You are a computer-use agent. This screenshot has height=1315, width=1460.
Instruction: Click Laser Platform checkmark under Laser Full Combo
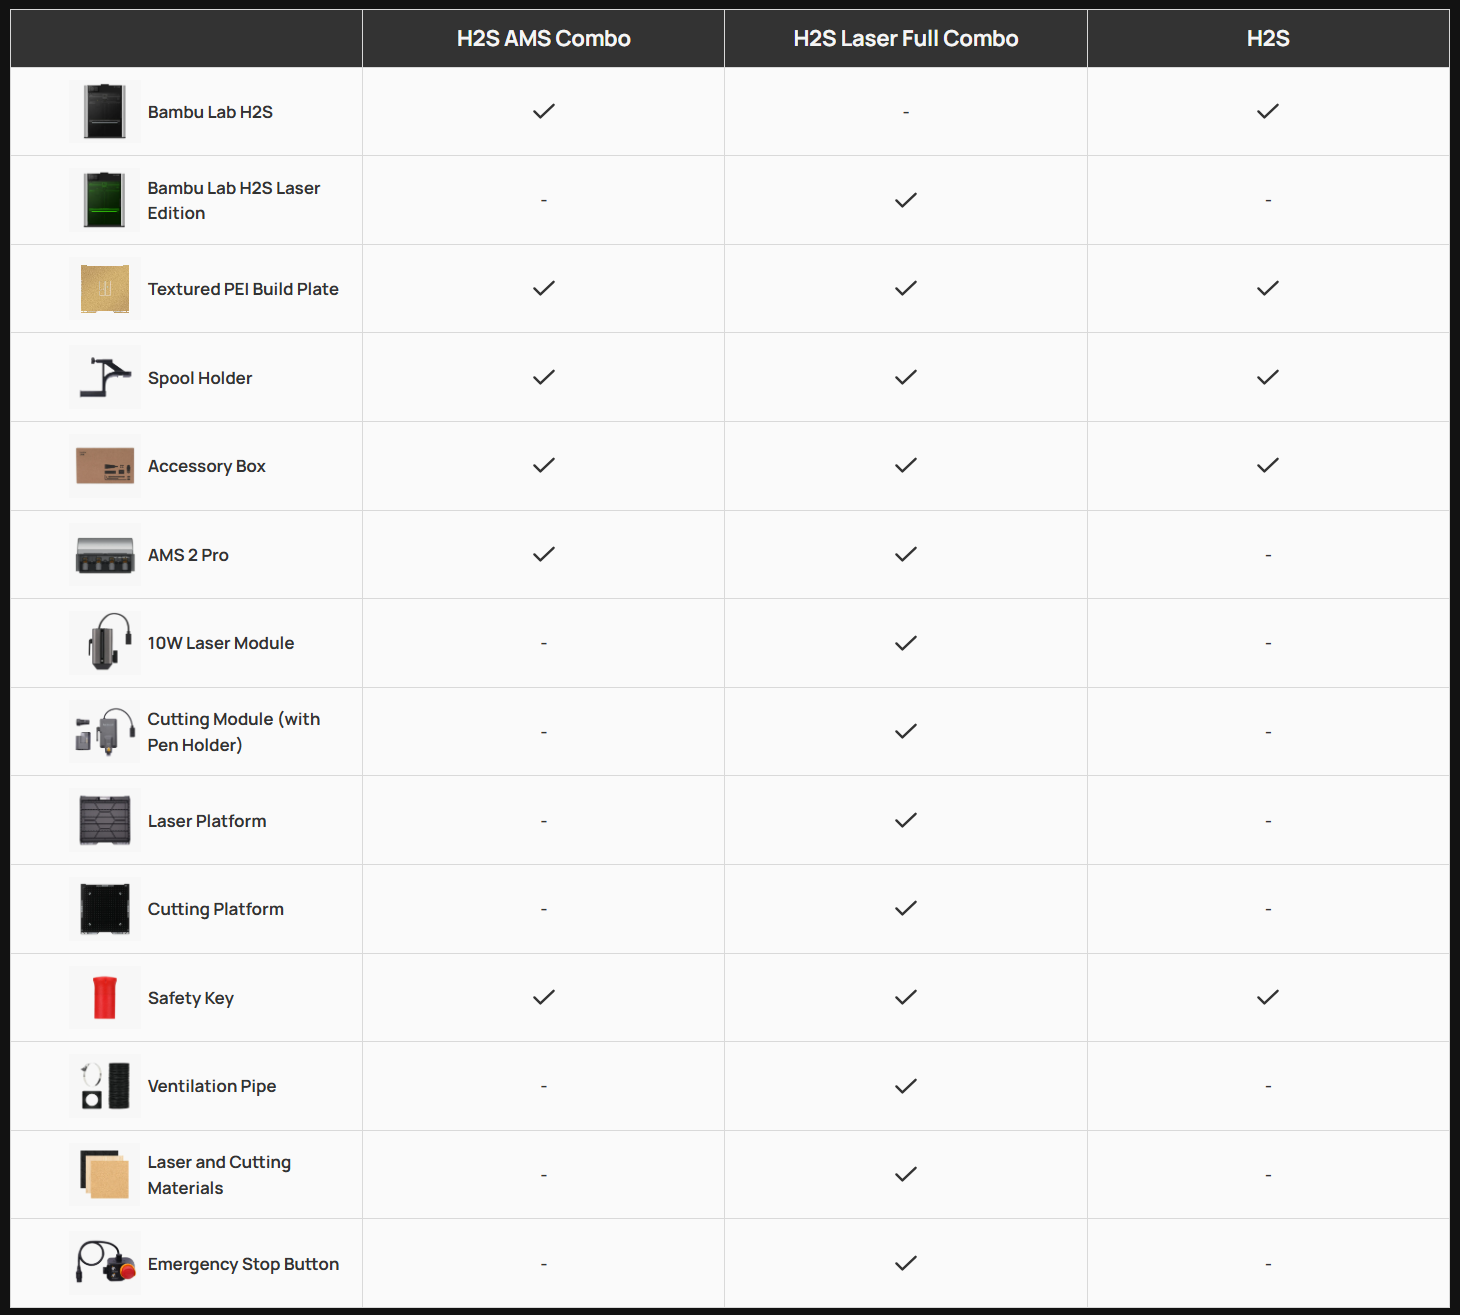[905, 821]
